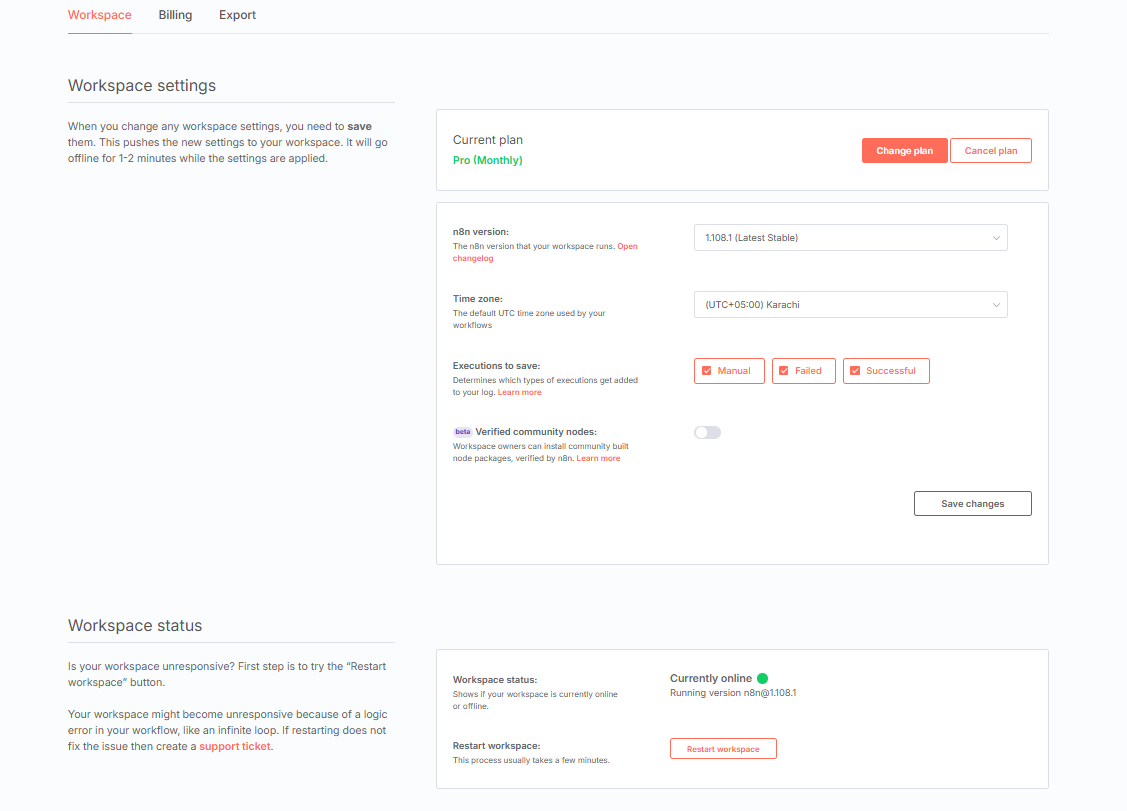The height and width of the screenshot is (811, 1127).
Task: Select the Workspace tab
Action: [x=99, y=15]
